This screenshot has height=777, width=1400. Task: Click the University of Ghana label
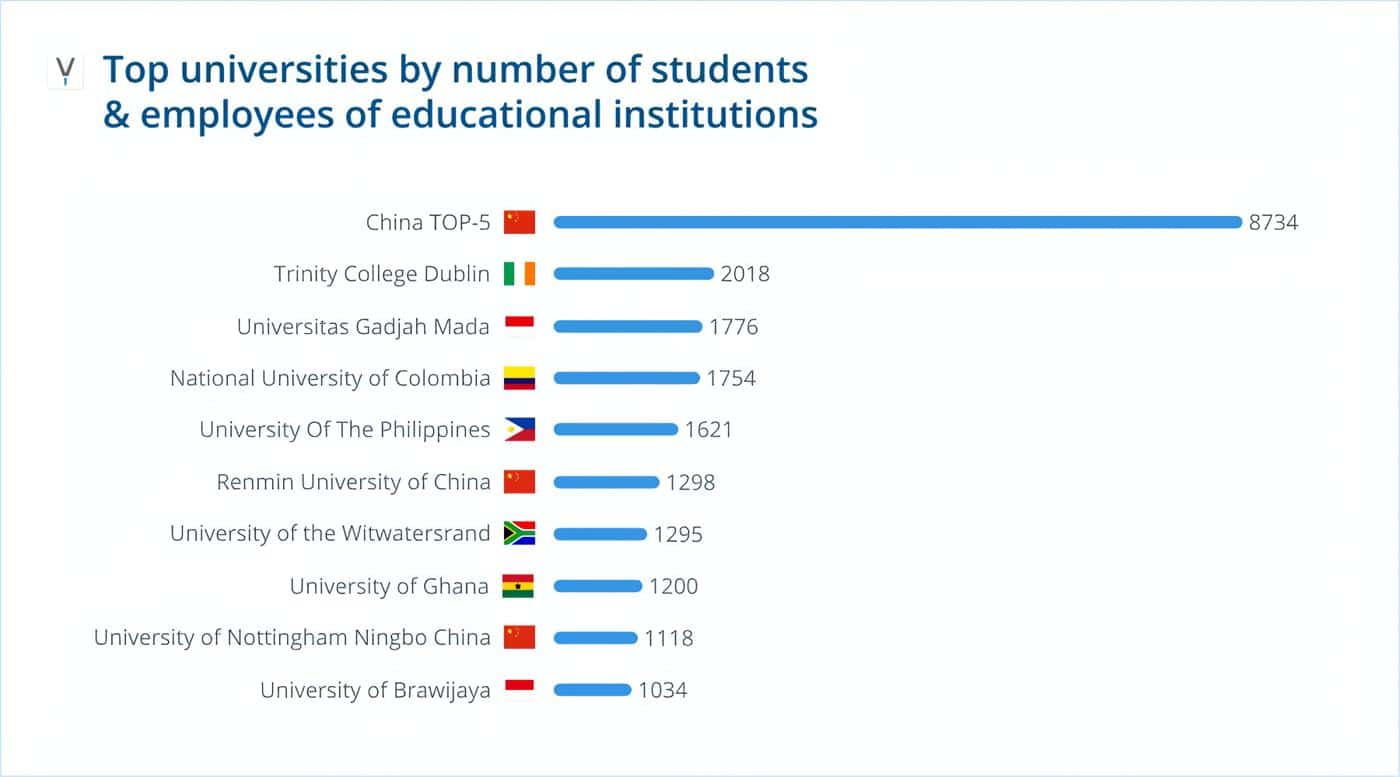pos(389,586)
